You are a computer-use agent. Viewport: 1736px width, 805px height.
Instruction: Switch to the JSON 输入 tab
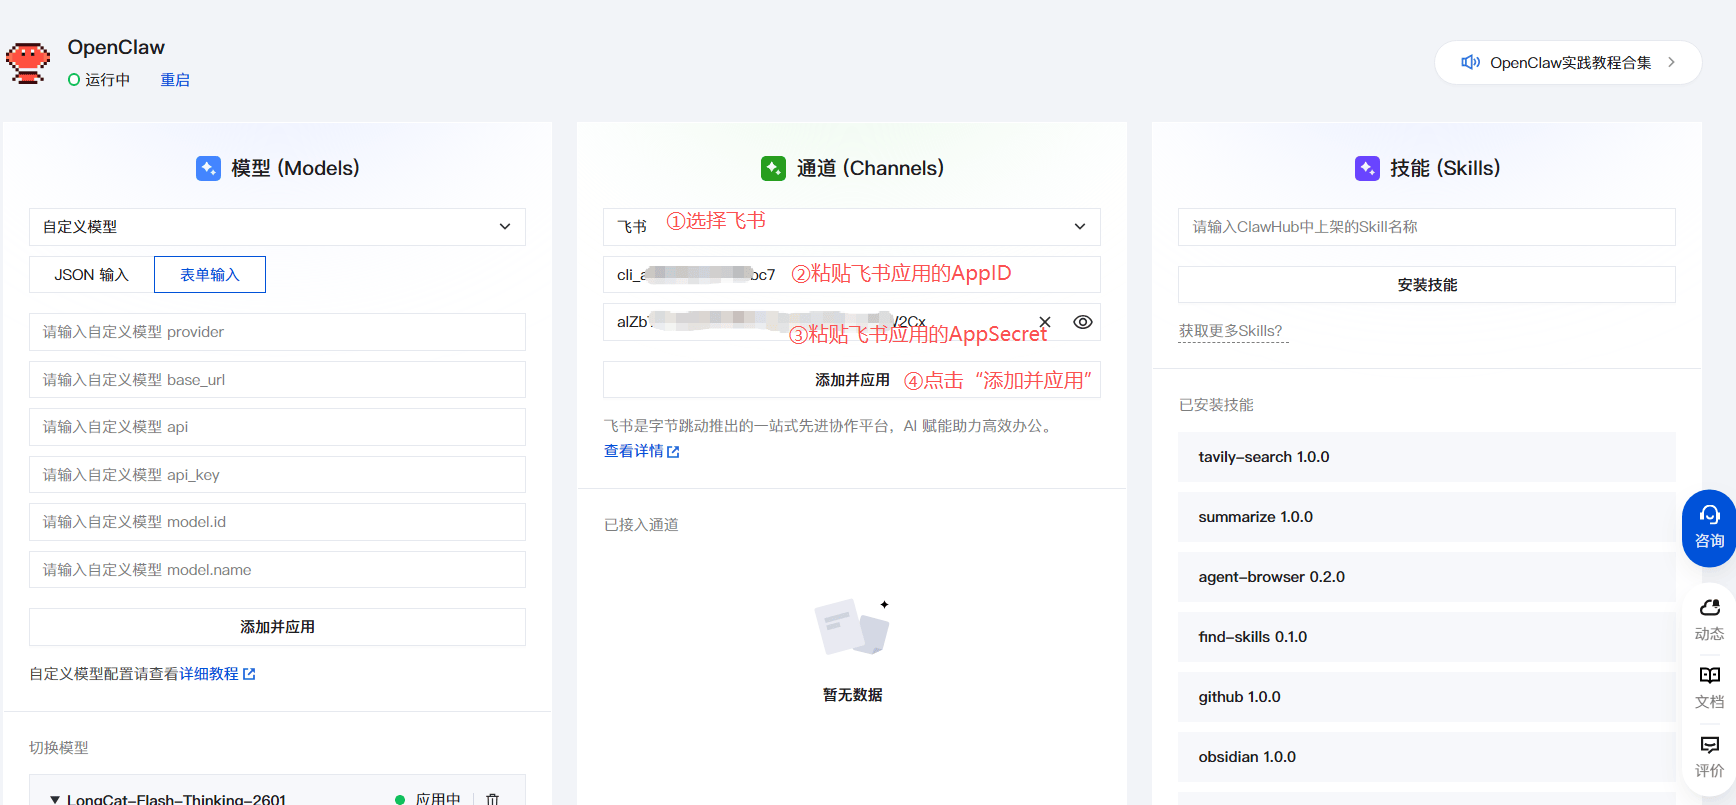click(x=91, y=275)
